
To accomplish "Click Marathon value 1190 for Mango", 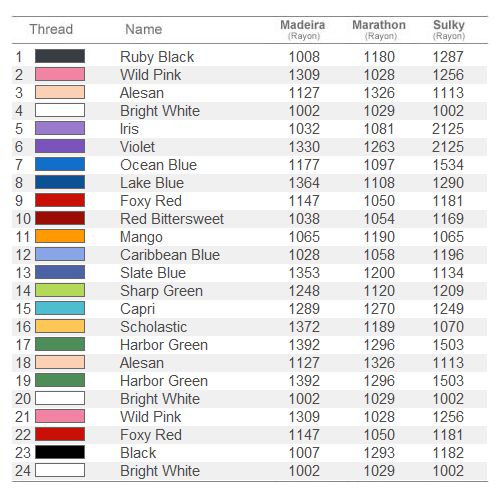I will coord(379,237).
